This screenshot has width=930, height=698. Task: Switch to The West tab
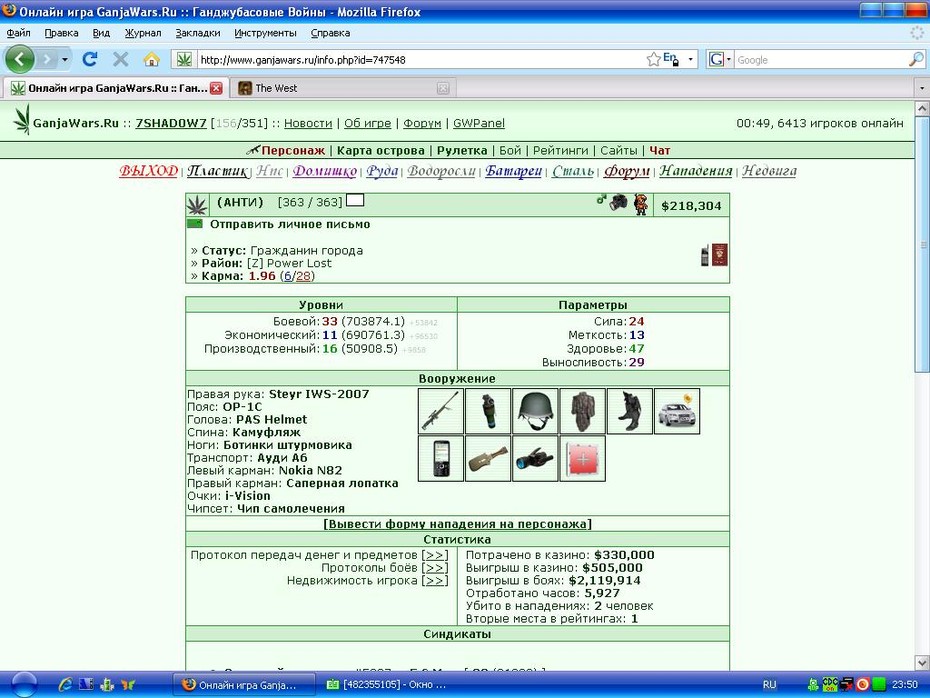click(343, 88)
